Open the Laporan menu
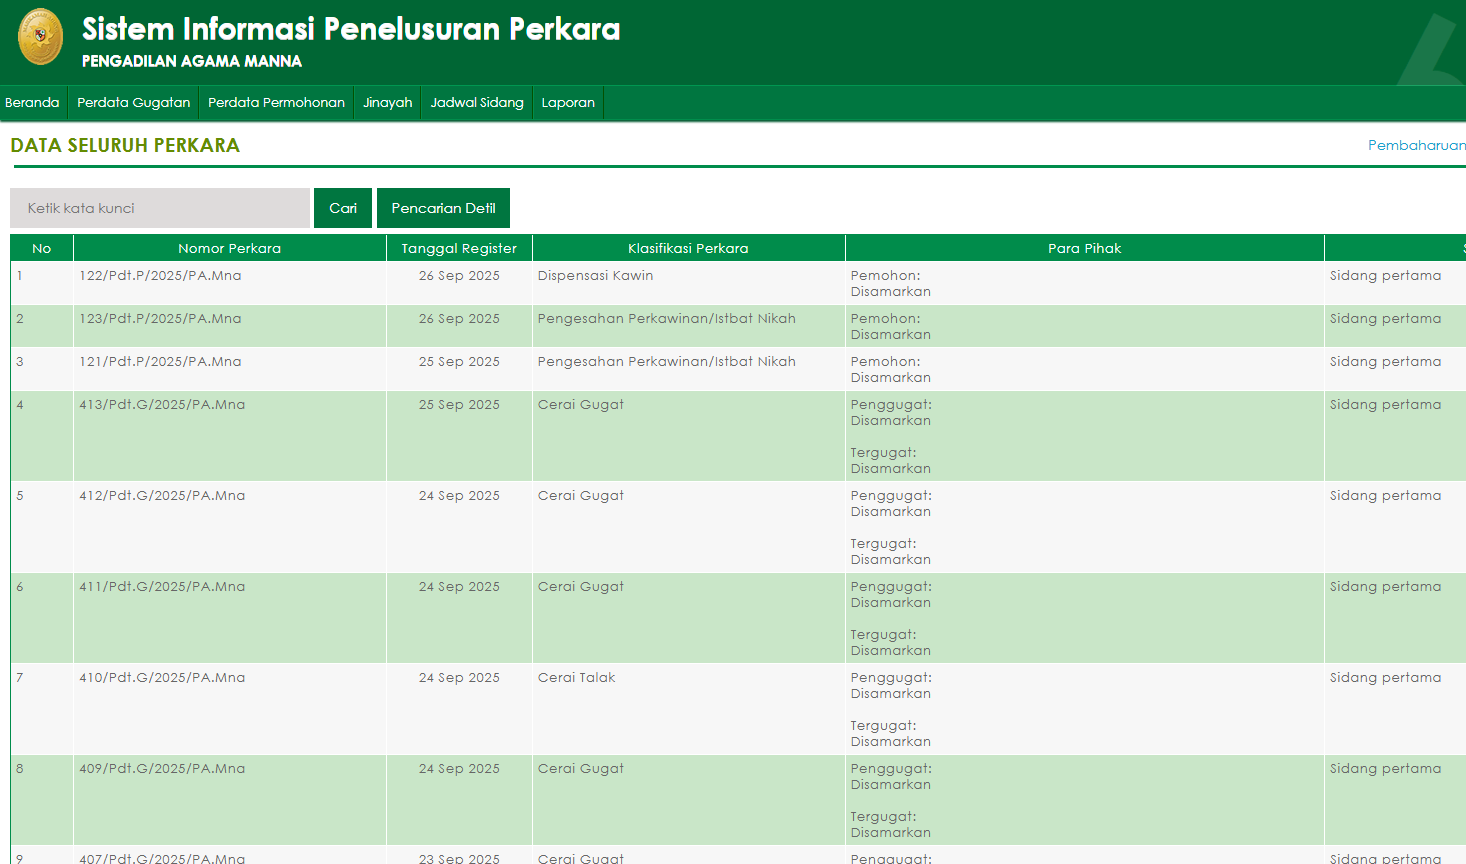 click(568, 103)
